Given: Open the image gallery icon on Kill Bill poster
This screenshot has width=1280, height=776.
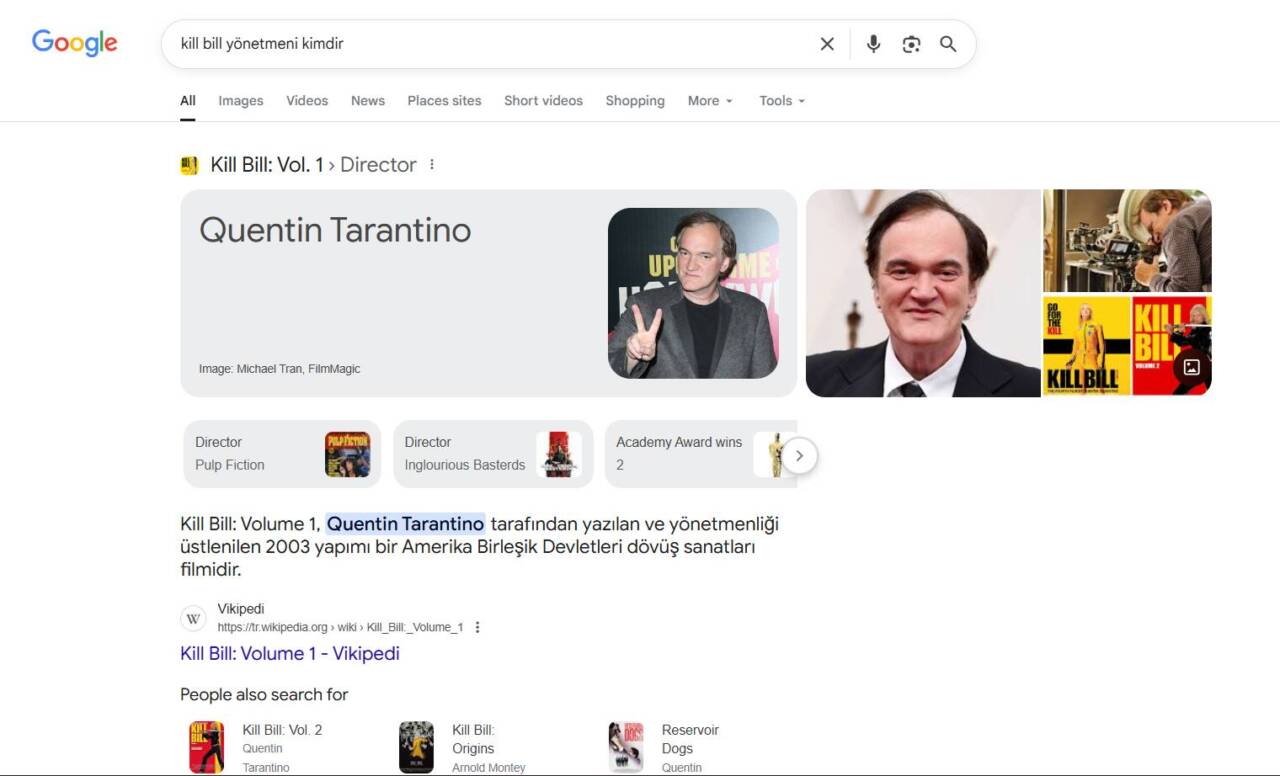Looking at the screenshot, I should pyautogui.click(x=1190, y=367).
